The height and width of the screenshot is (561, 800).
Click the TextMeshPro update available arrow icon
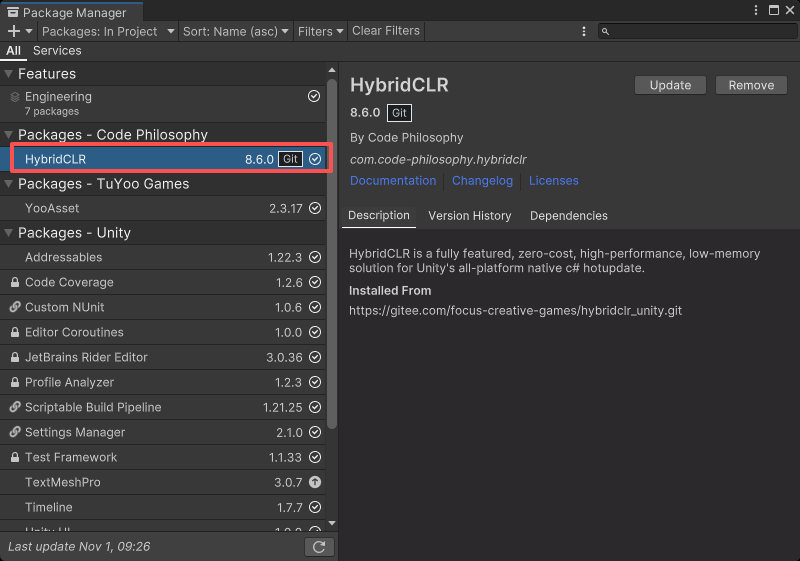click(315, 482)
